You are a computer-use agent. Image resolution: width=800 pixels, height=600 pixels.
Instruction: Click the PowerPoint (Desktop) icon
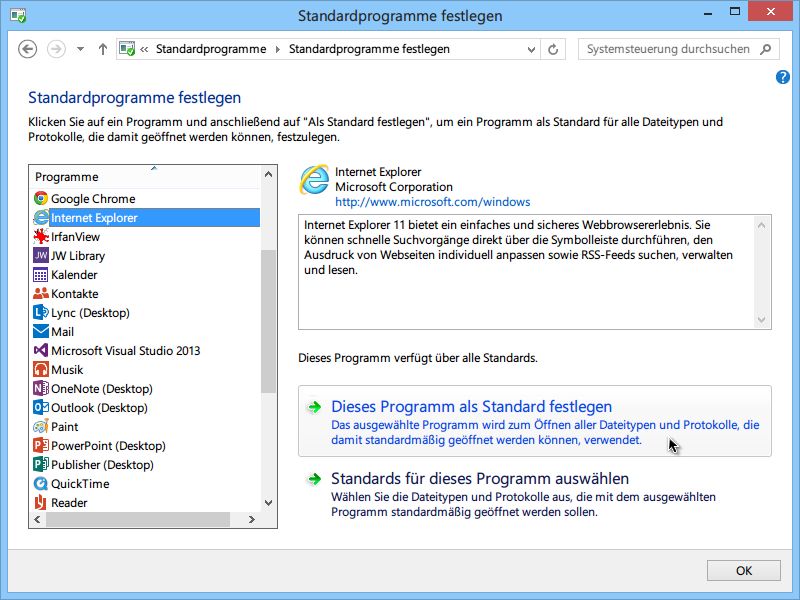pyautogui.click(x=41, y=445)
